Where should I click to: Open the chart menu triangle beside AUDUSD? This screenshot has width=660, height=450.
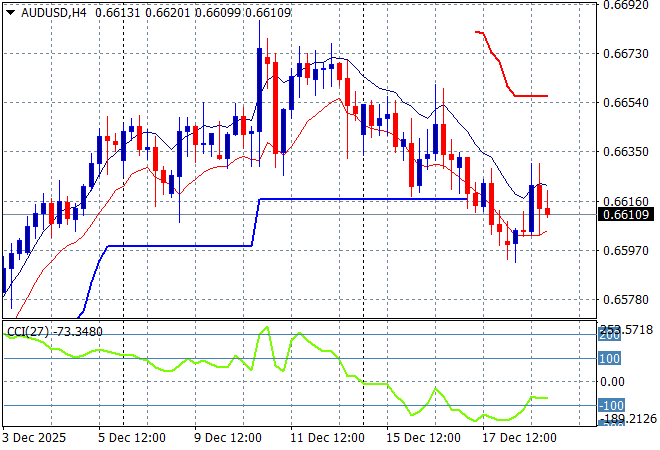(11, 13)
